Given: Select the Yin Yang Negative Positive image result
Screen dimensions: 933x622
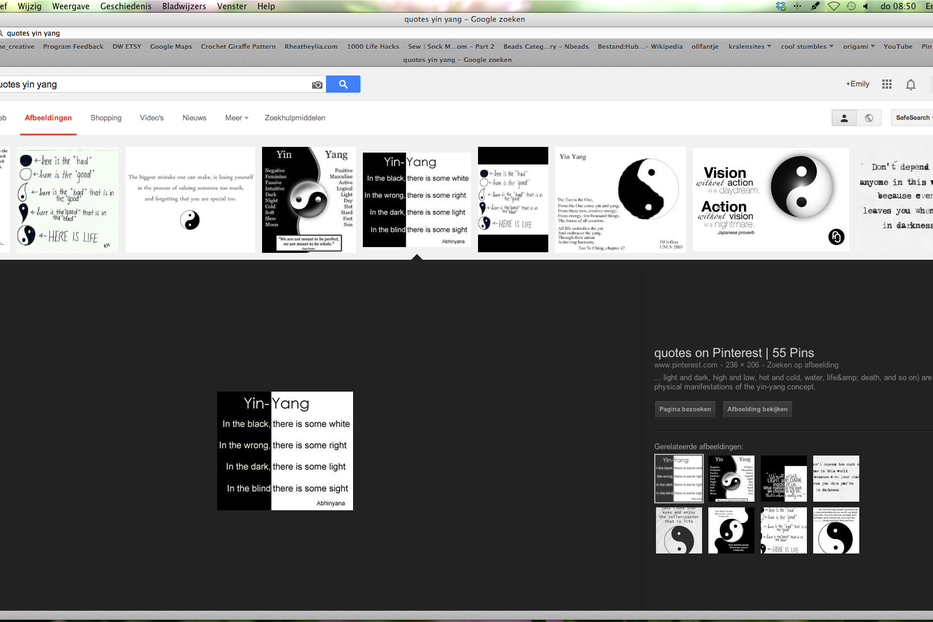Looking at the screenshot, I should [x=309, y=200].
